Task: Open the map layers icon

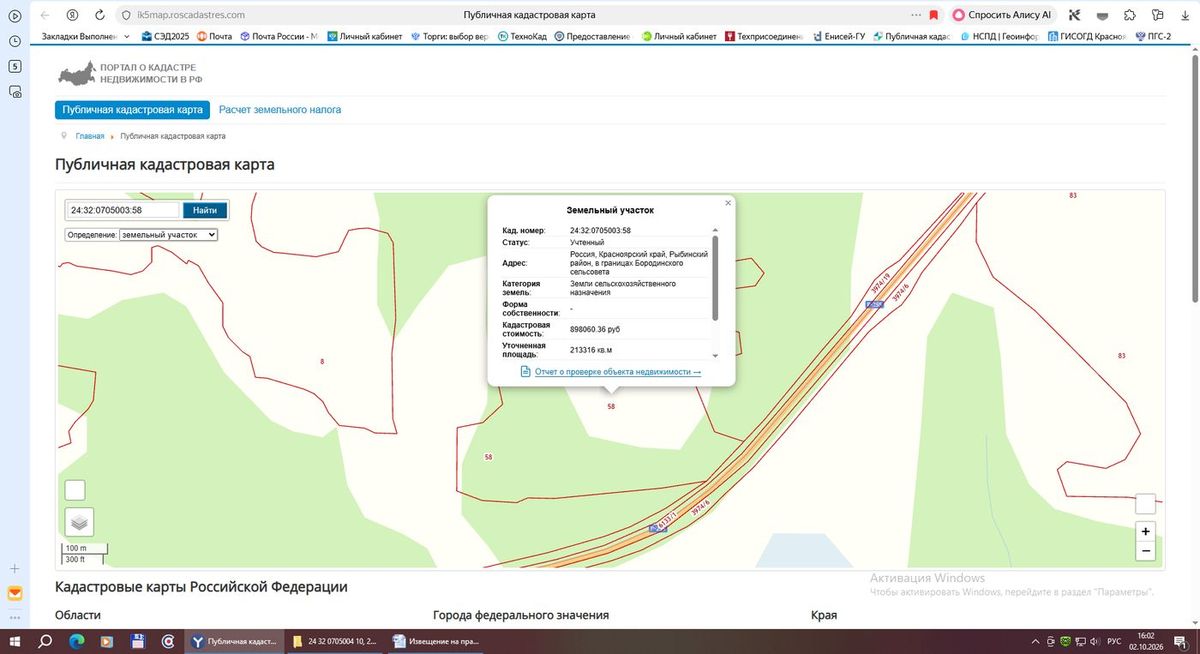Action: [x=80, y=521]
